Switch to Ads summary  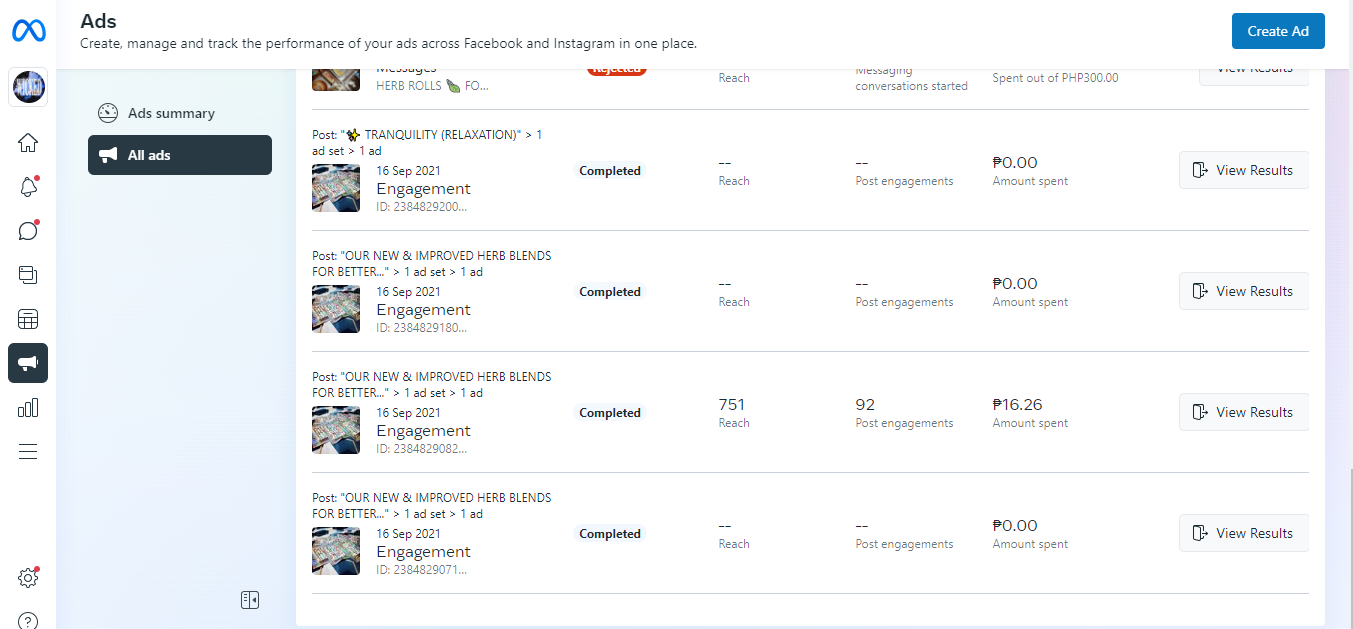[x=171, y=113]
